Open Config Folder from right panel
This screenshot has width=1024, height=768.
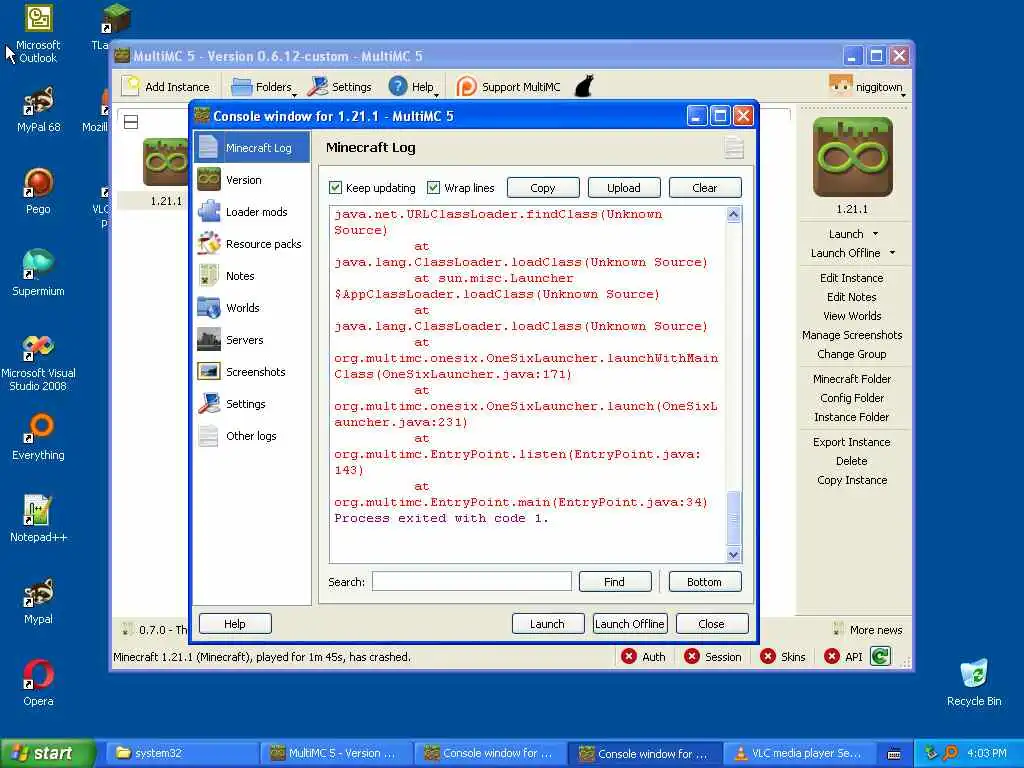click(x=852, y=397)
